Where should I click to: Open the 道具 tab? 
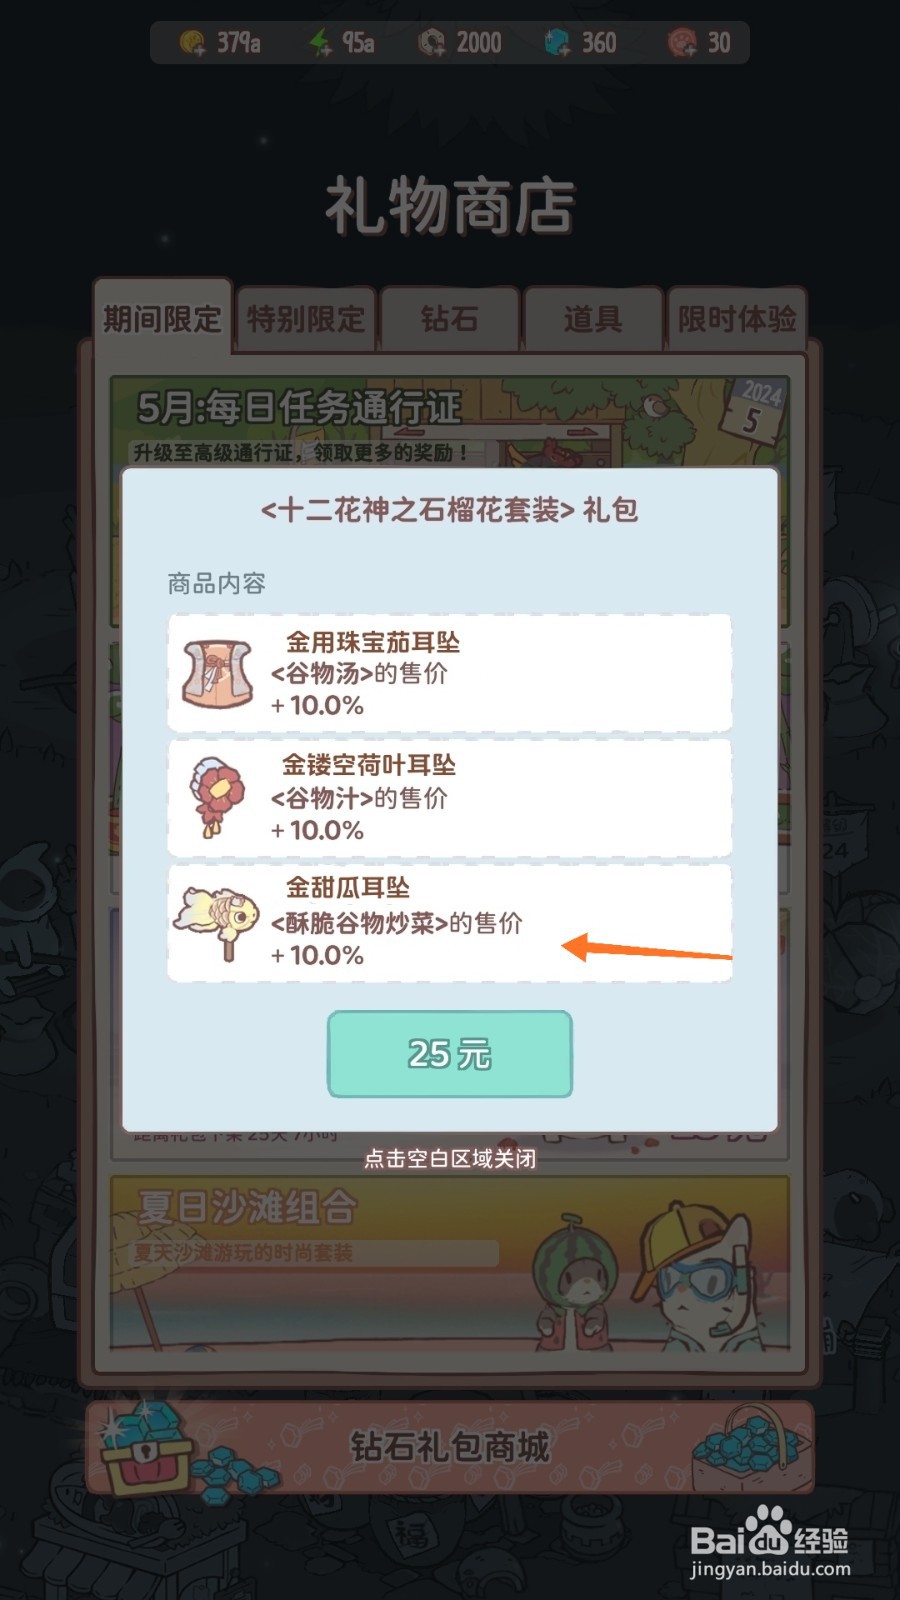pyautogui.click(x=593, y=320)
